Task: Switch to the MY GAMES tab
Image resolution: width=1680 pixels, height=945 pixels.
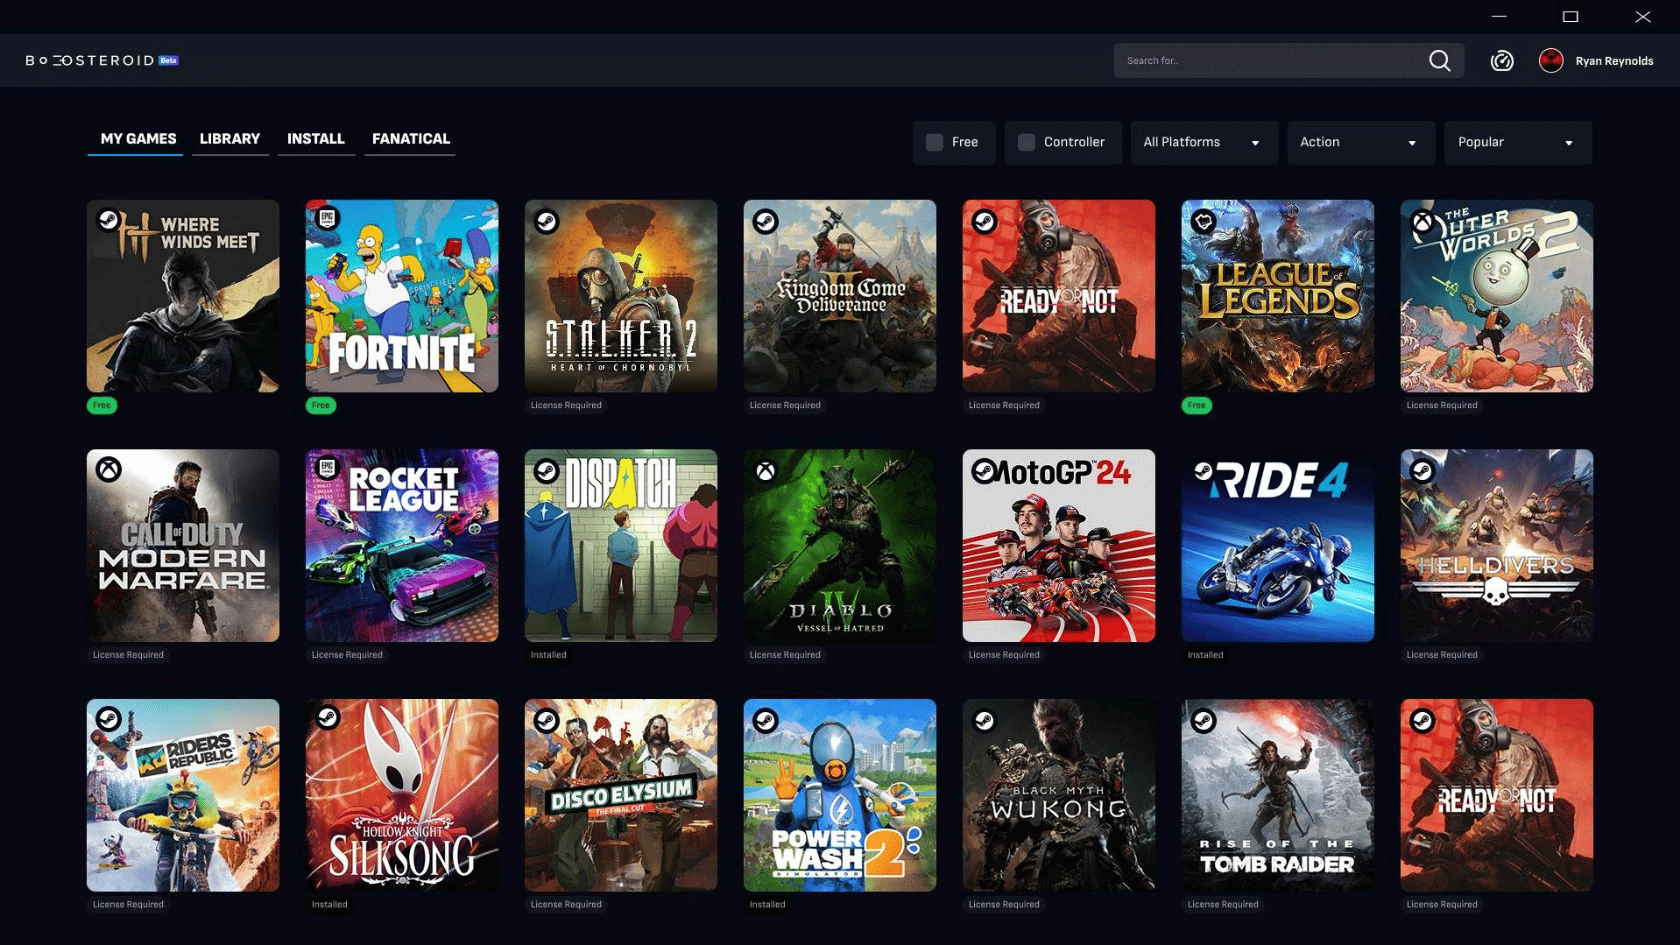Action: 138,139
